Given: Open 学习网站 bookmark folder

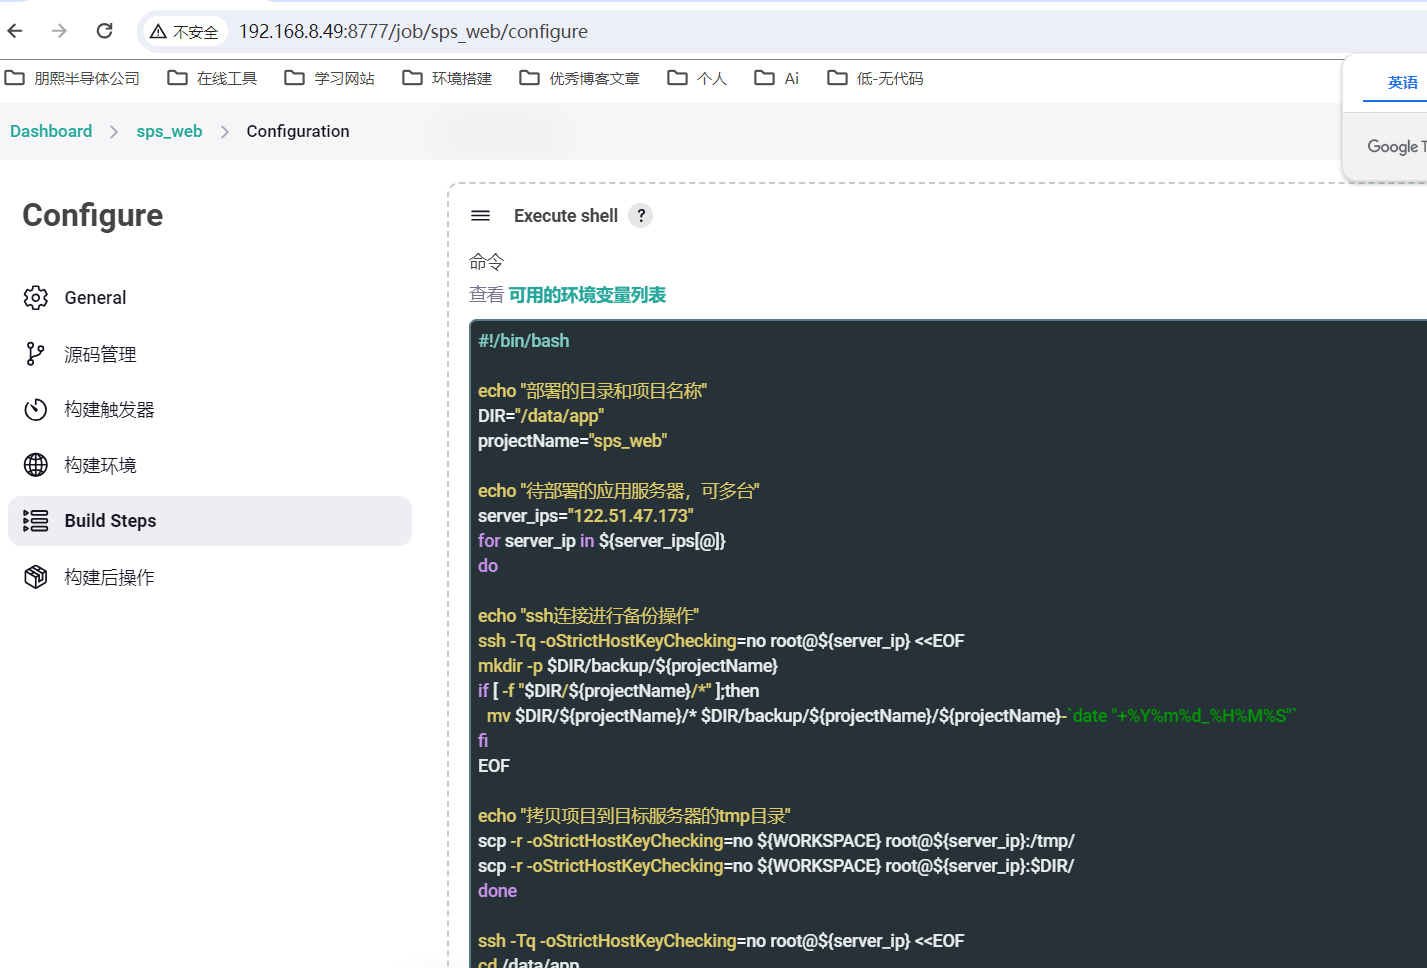Looking at the screenshot, I should (330, 78).
